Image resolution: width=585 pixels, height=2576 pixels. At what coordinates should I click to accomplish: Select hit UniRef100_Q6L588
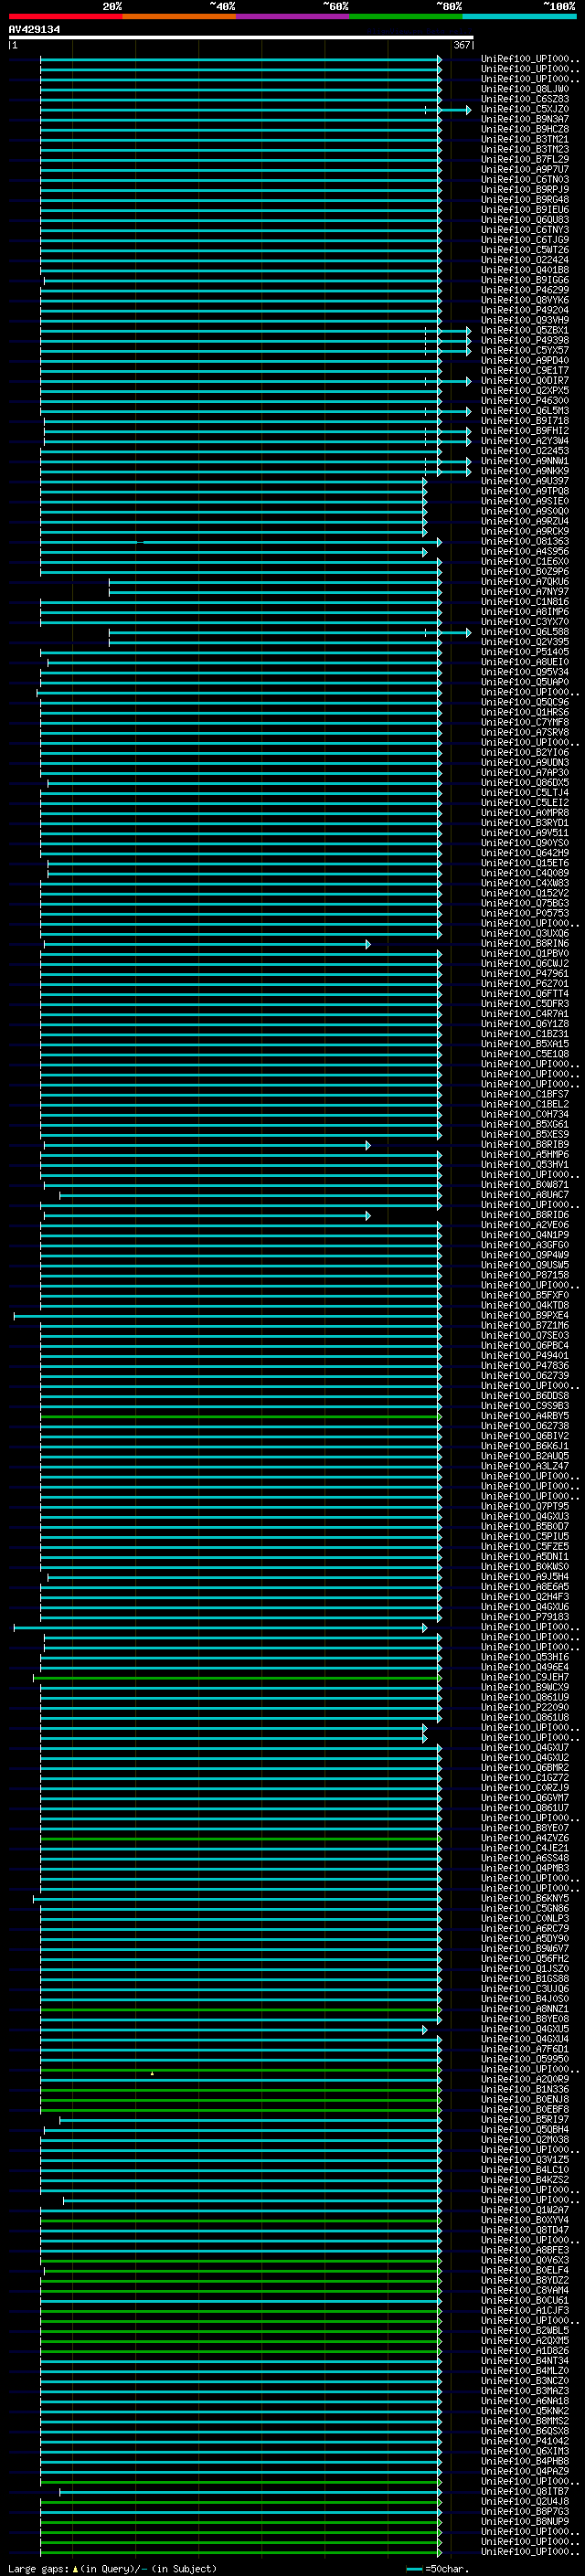tap(525, 632)
